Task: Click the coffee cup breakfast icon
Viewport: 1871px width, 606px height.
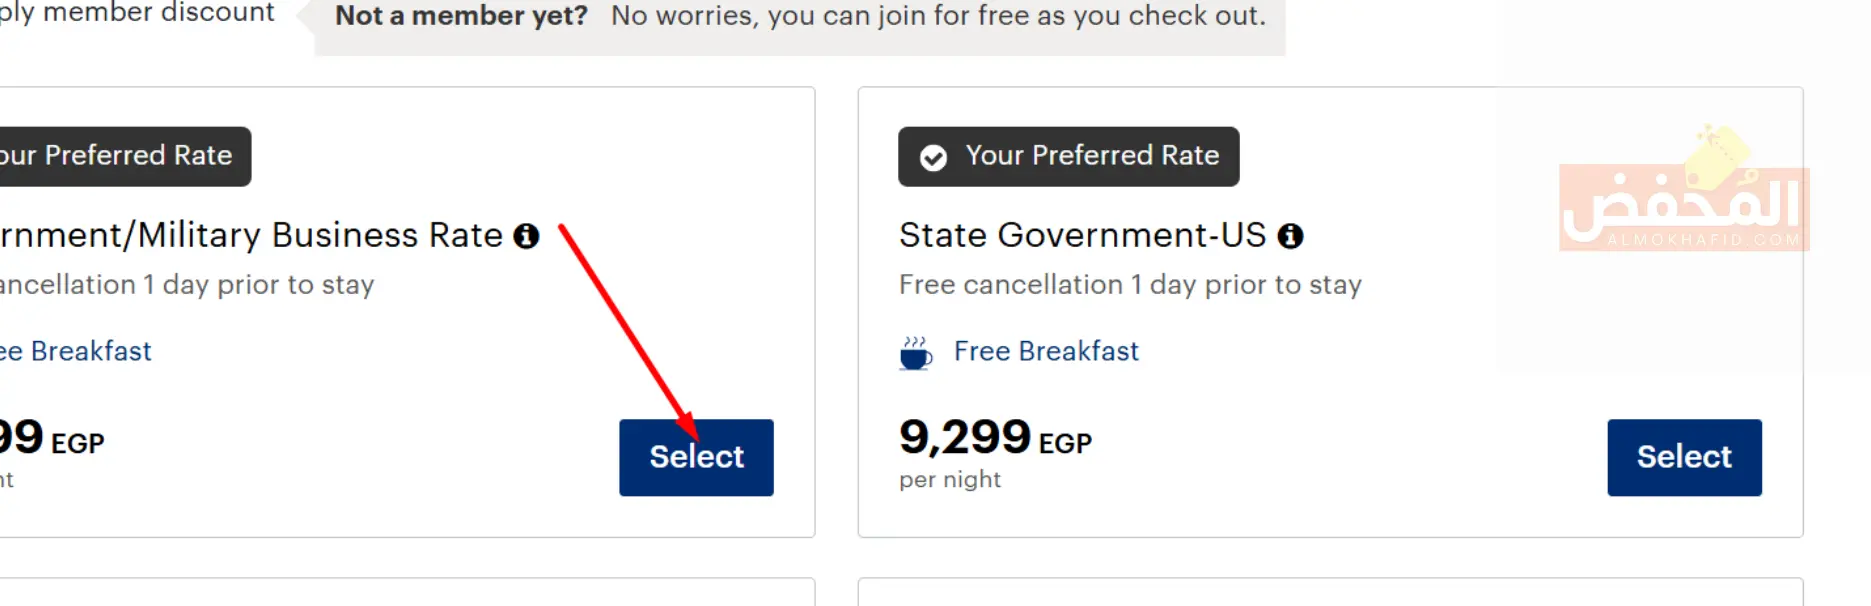Action: coord(915,353)
